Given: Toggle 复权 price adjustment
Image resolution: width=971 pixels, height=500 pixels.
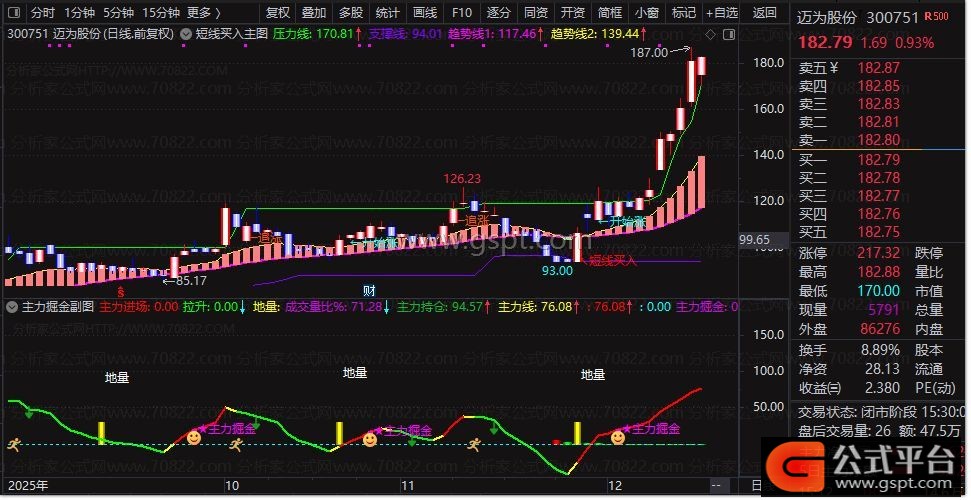Looking at the screenshot, I should (278, 13).
